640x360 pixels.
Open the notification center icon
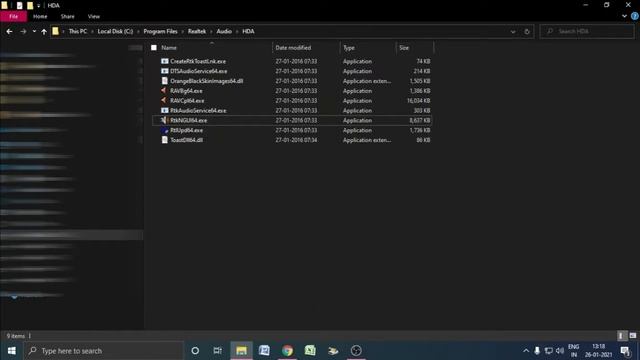pyautogui.click(x=625, y=351)
